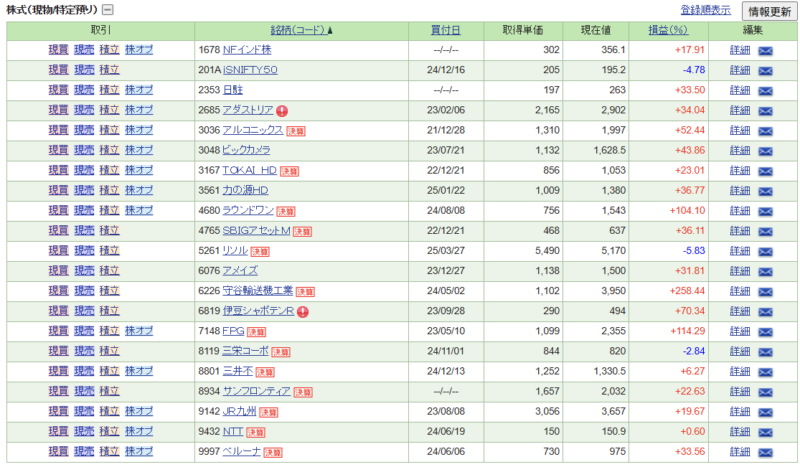Click 株オプ for NTT row
The image size is (800, 467).
[x=139, y=431]
